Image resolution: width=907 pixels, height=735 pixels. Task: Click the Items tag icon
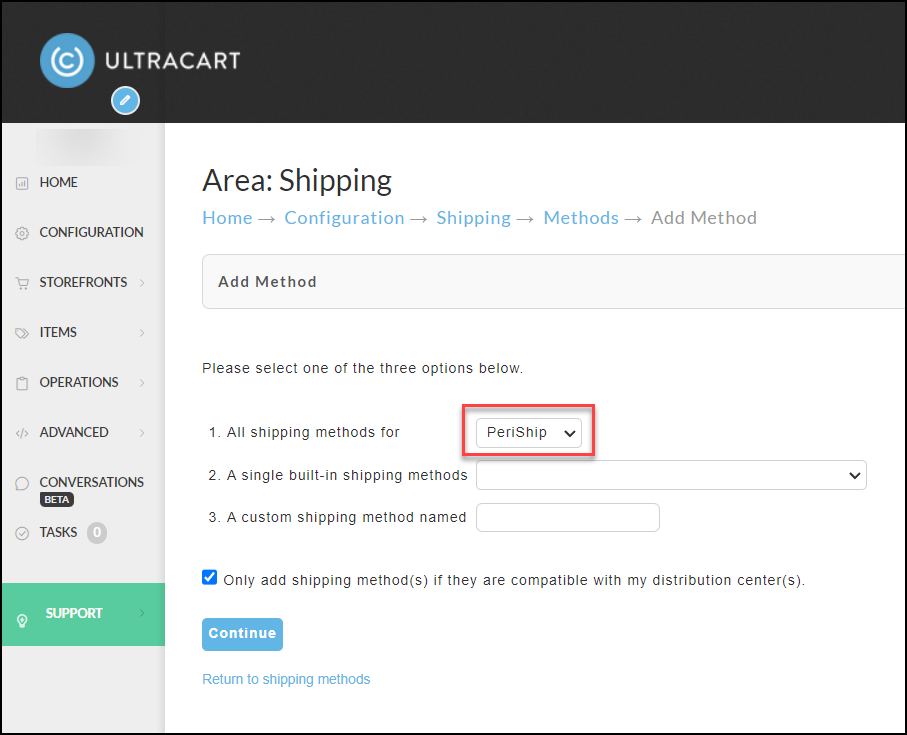click(22, 333)
